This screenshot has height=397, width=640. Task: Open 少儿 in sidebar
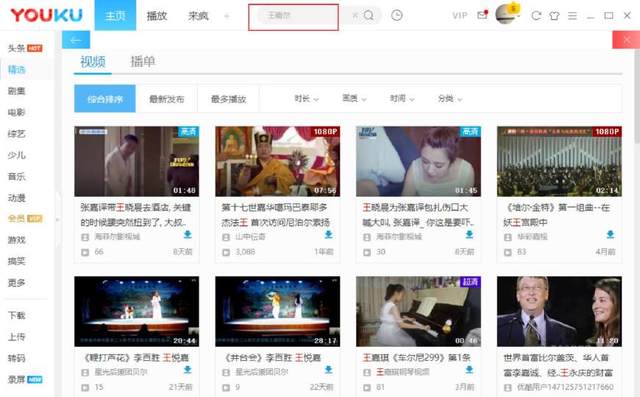pos(17,155)
